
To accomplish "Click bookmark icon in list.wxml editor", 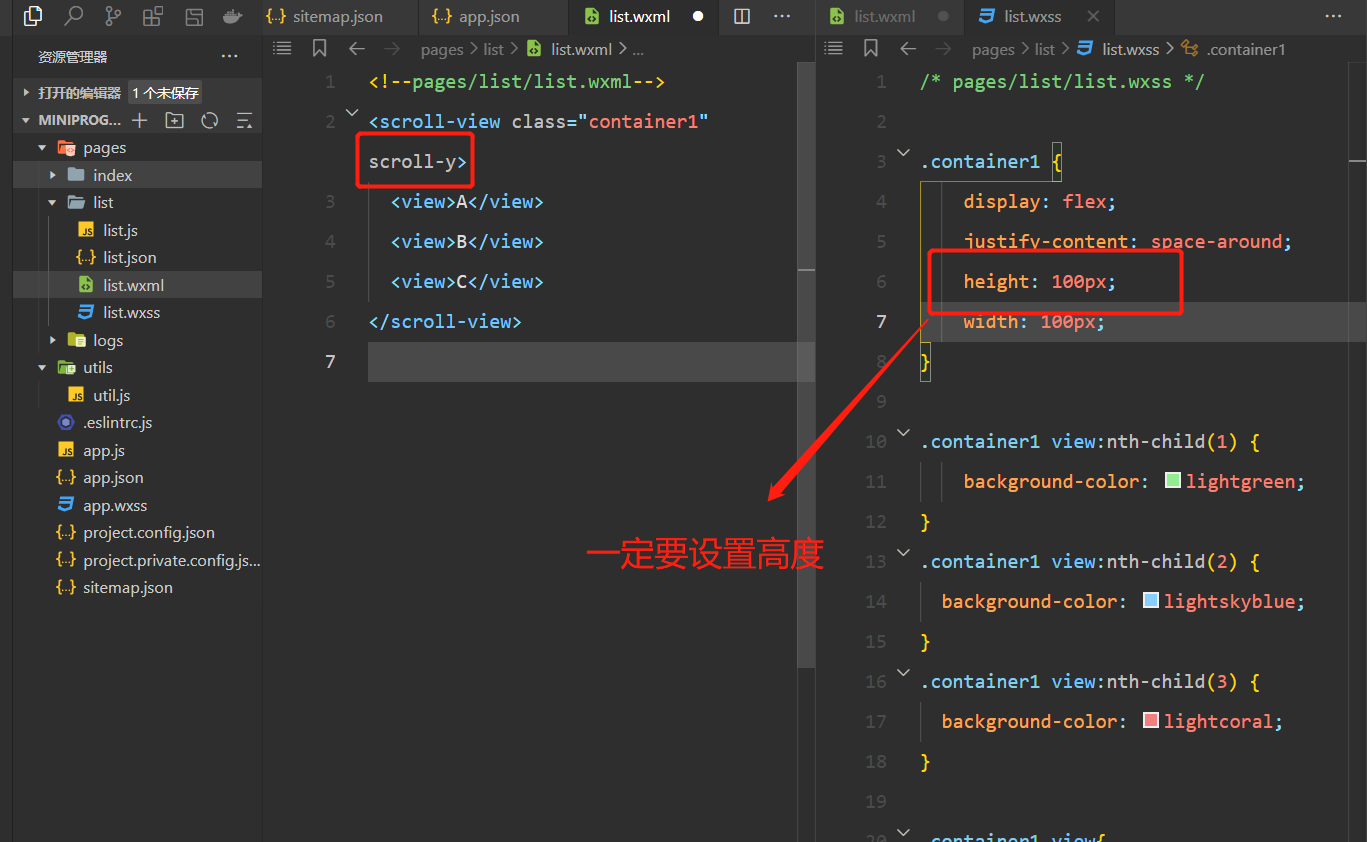I will [x=319, y=48].
